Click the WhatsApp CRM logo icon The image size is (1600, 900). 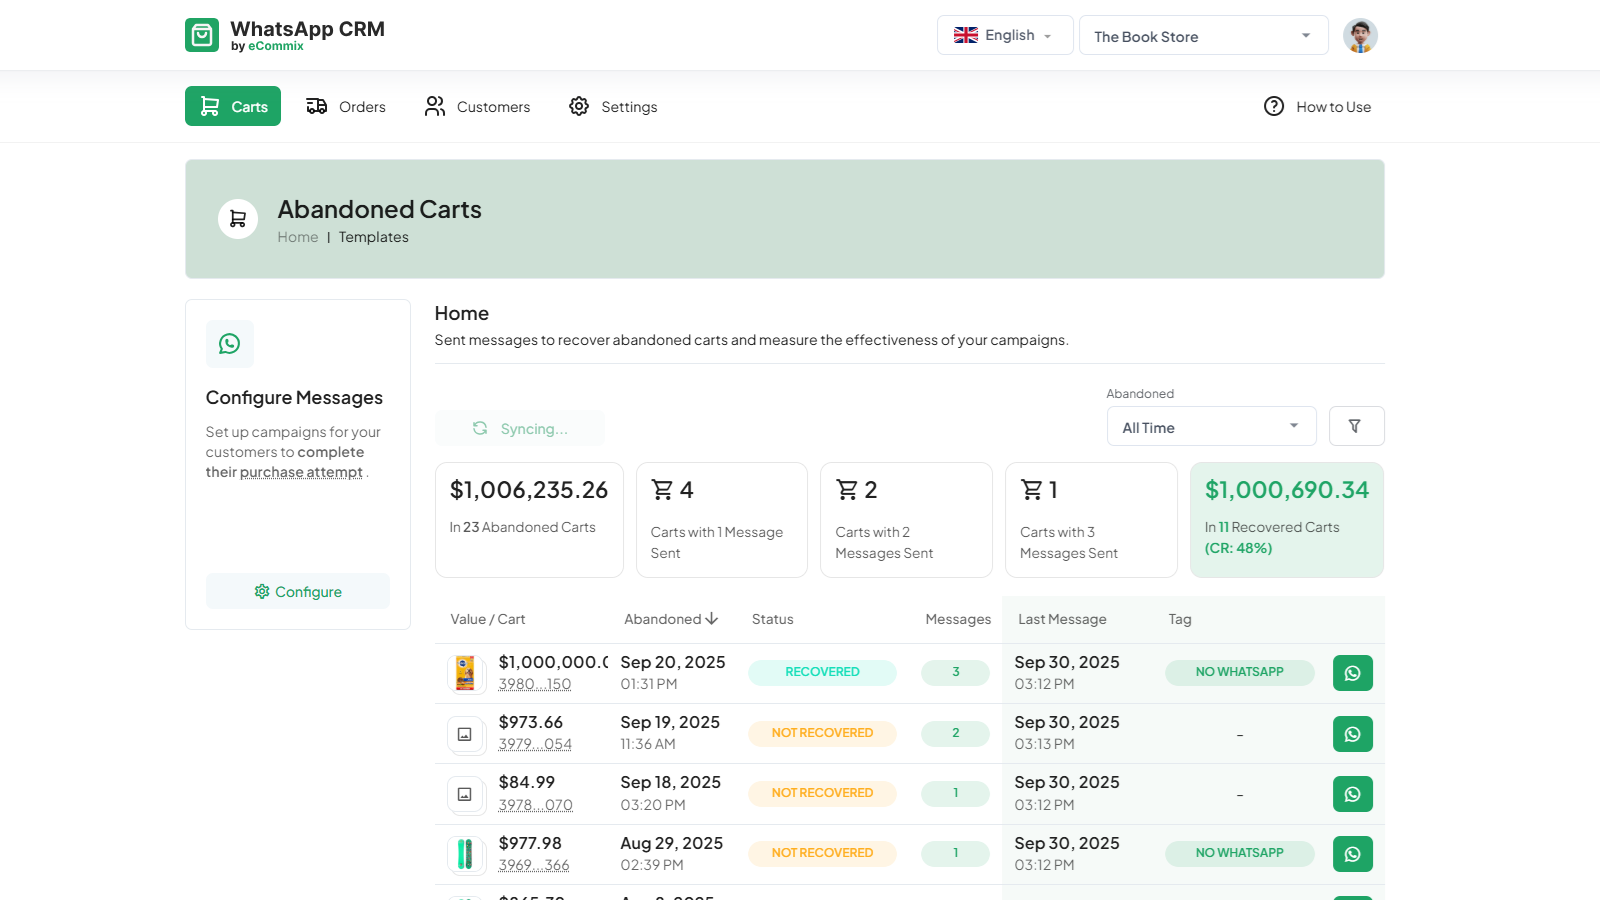click(x=202, y=35)
